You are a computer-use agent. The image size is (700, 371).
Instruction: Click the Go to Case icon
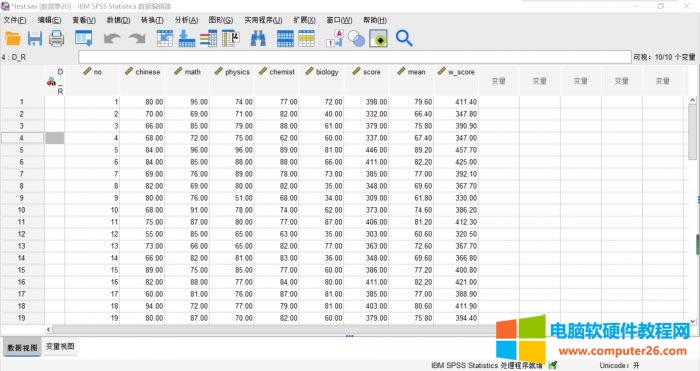165,39
